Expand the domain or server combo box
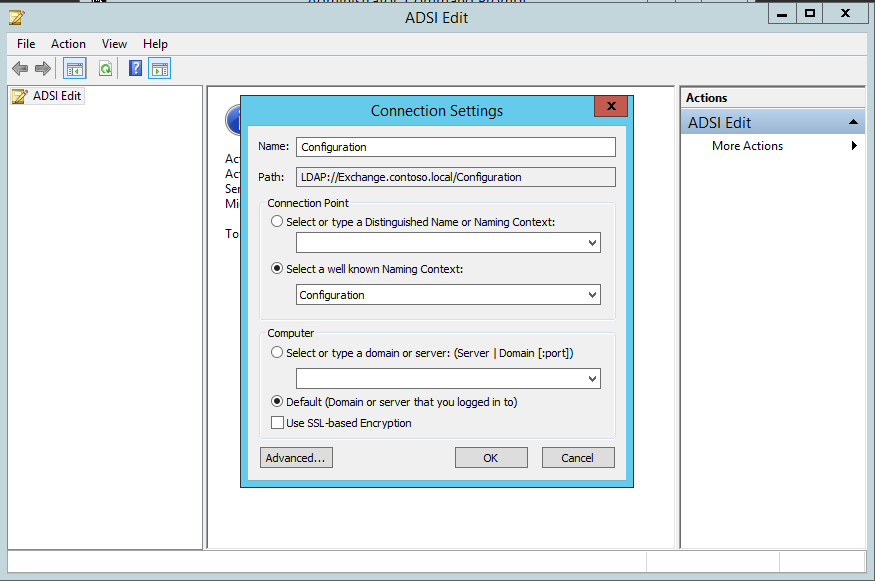 [x=592, y=379]
